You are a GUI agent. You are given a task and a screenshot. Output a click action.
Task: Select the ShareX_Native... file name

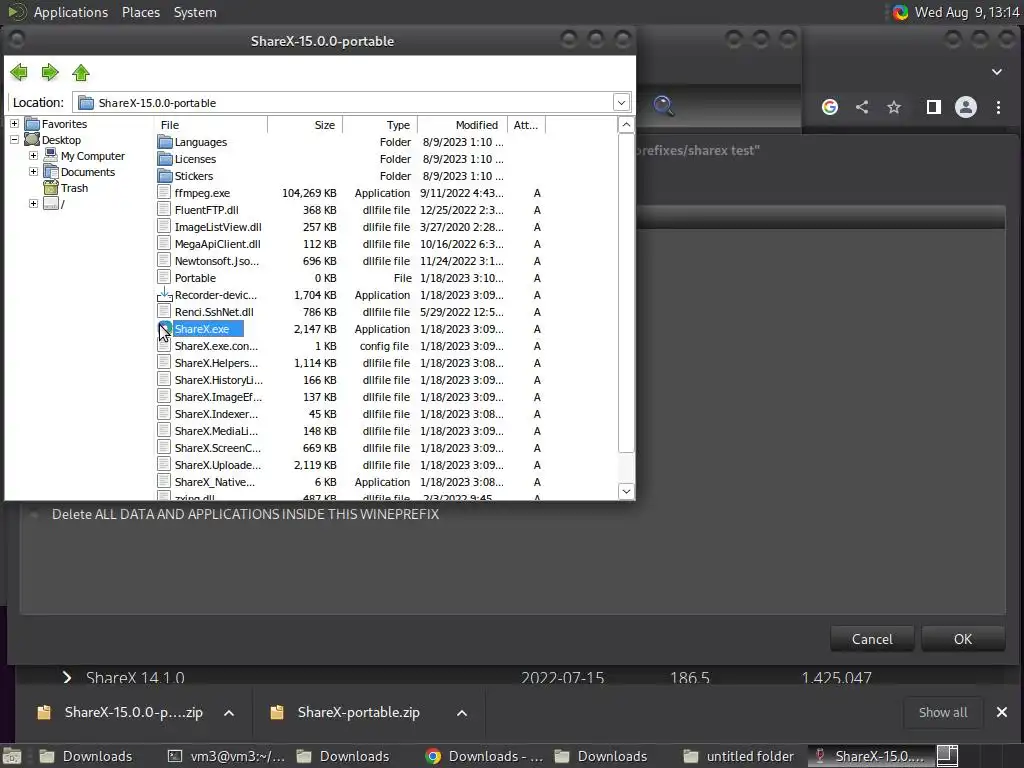(x=215, y=482)
